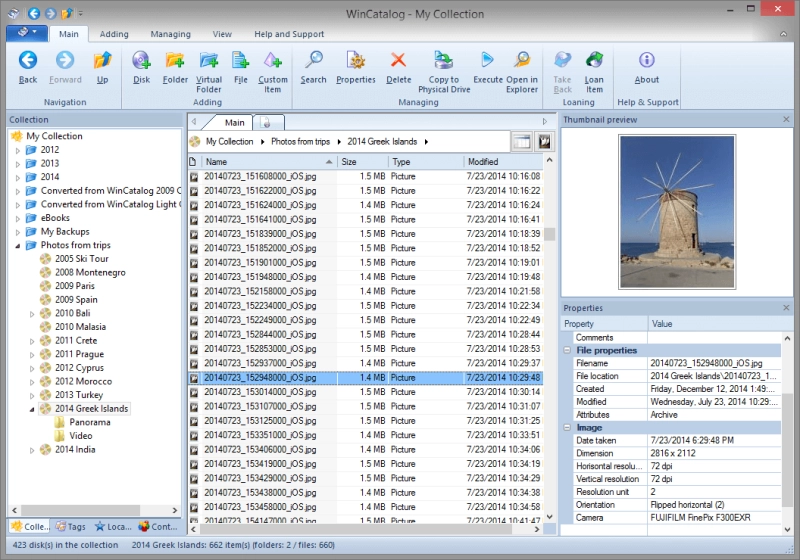Select 2008 Montenegro in the tree

click(x=90, y=272)
